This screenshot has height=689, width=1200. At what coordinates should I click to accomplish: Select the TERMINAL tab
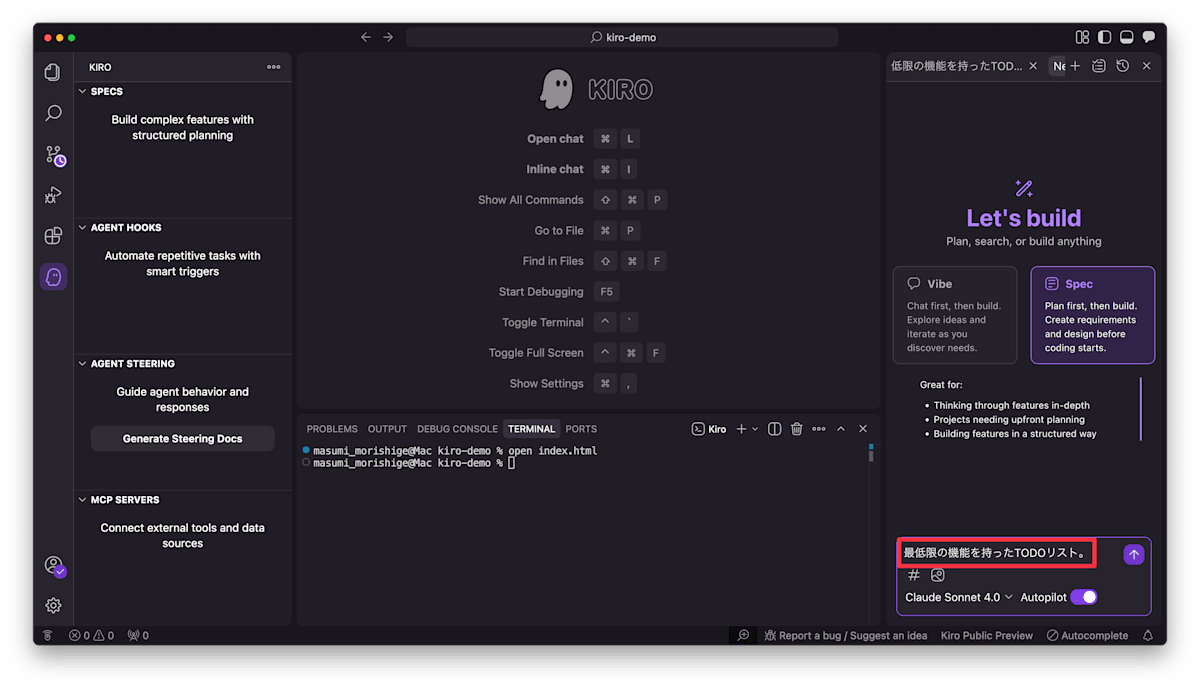[x=531, y=429]
